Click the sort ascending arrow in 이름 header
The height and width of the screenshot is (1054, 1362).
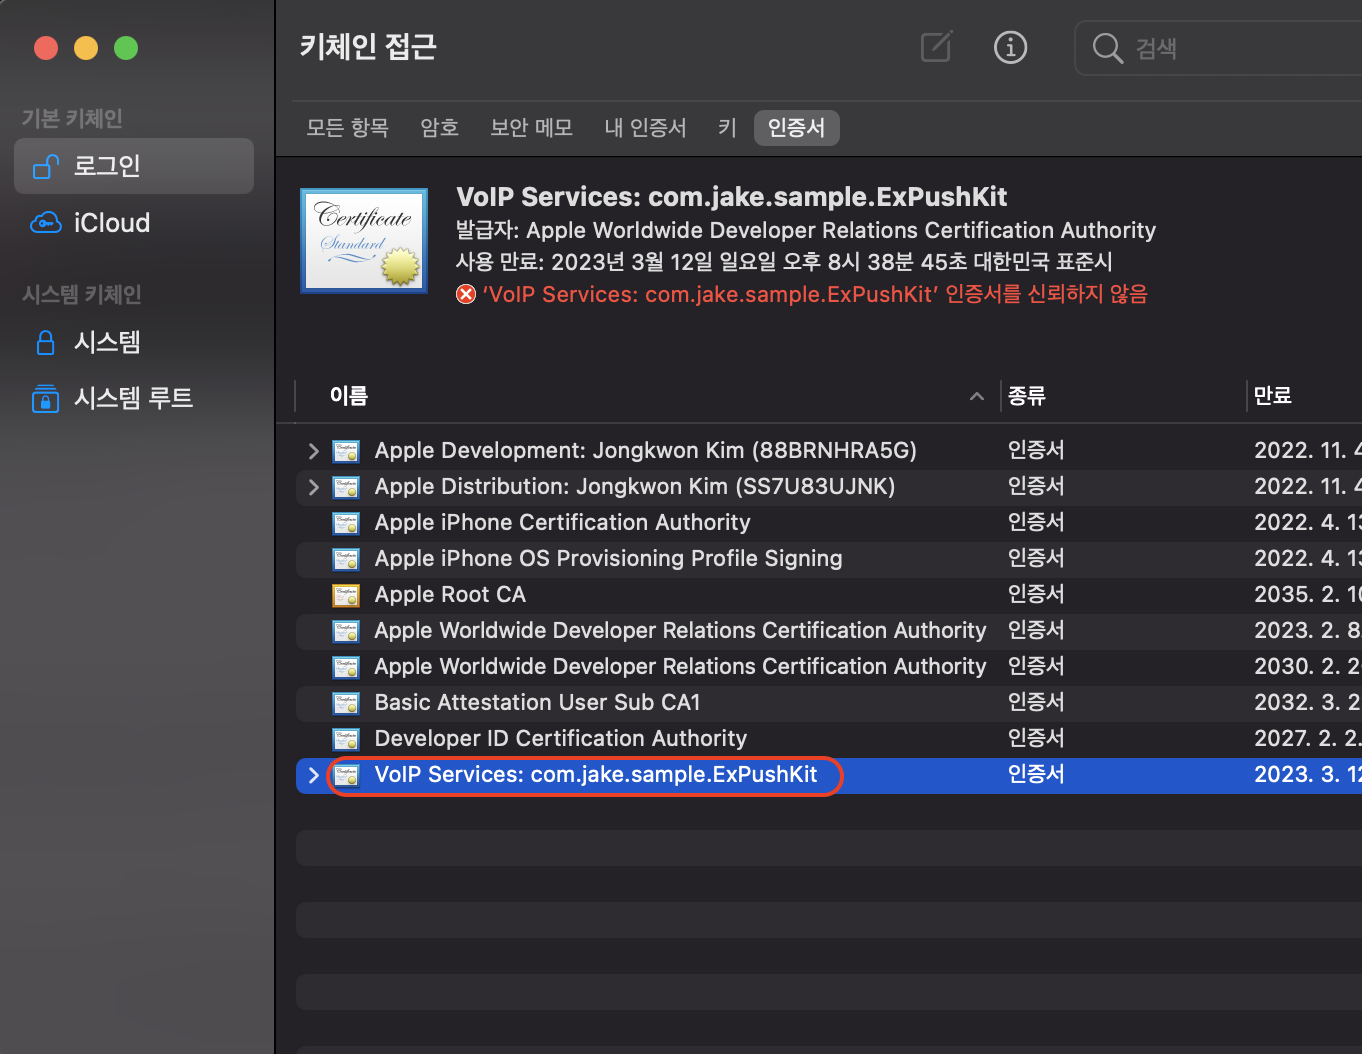[x=977, y=397]
